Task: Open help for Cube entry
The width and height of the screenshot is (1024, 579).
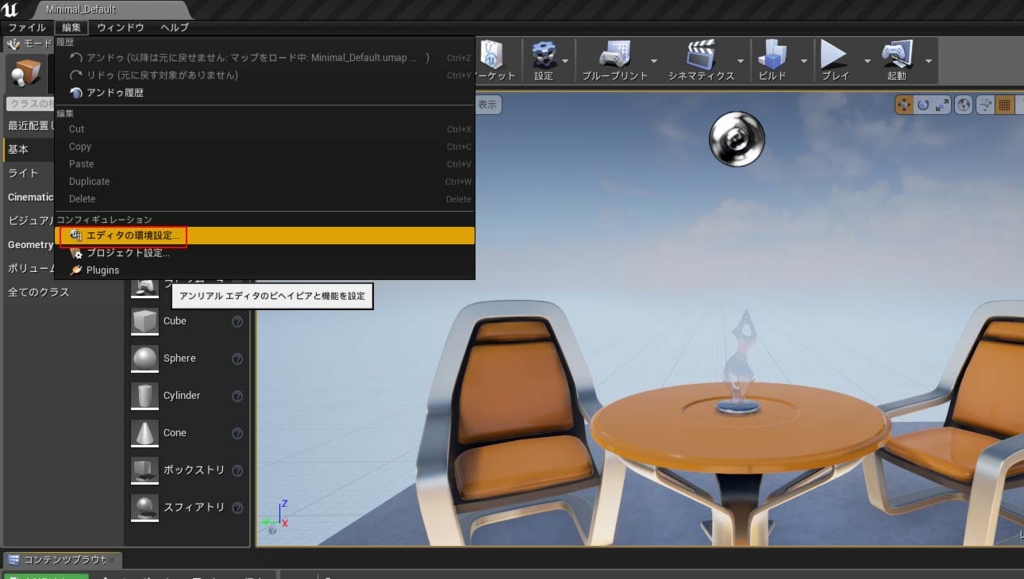Action: pos(237,321)
